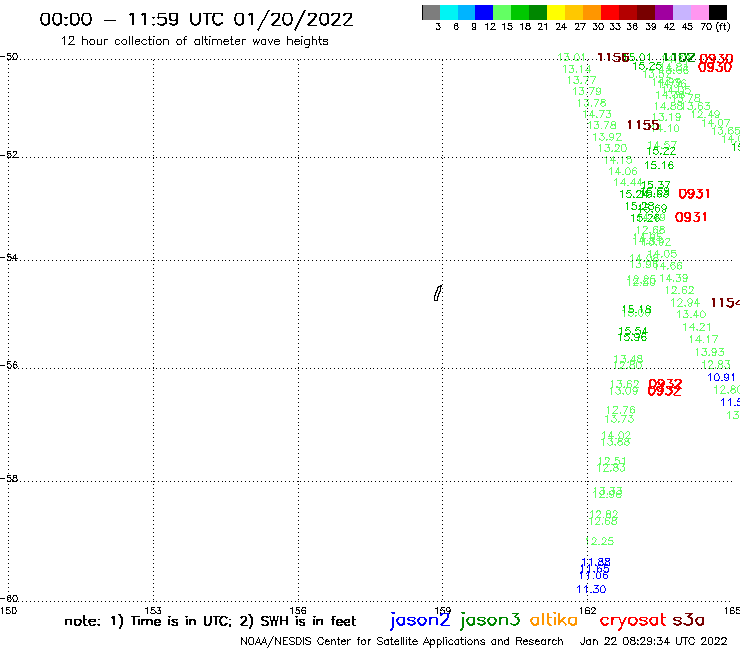This screenshot has width=740, height=650.
Task: Click the blue wave height value '10.91'
Action: [x=721, y=377]
